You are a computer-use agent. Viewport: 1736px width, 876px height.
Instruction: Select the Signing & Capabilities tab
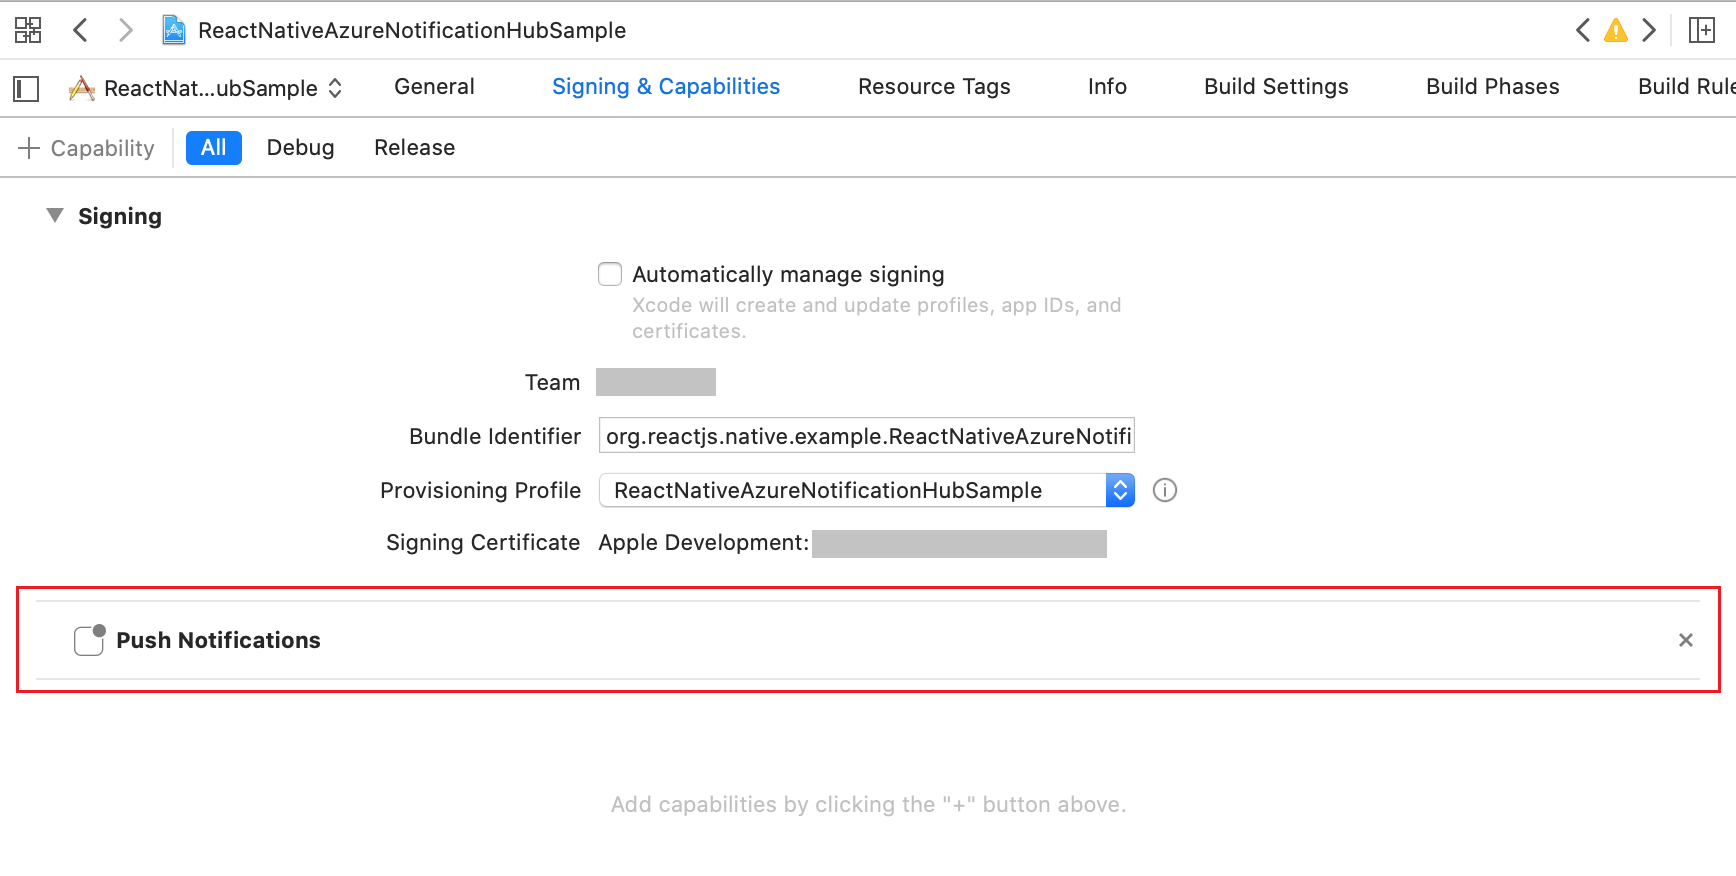(666, 87)
